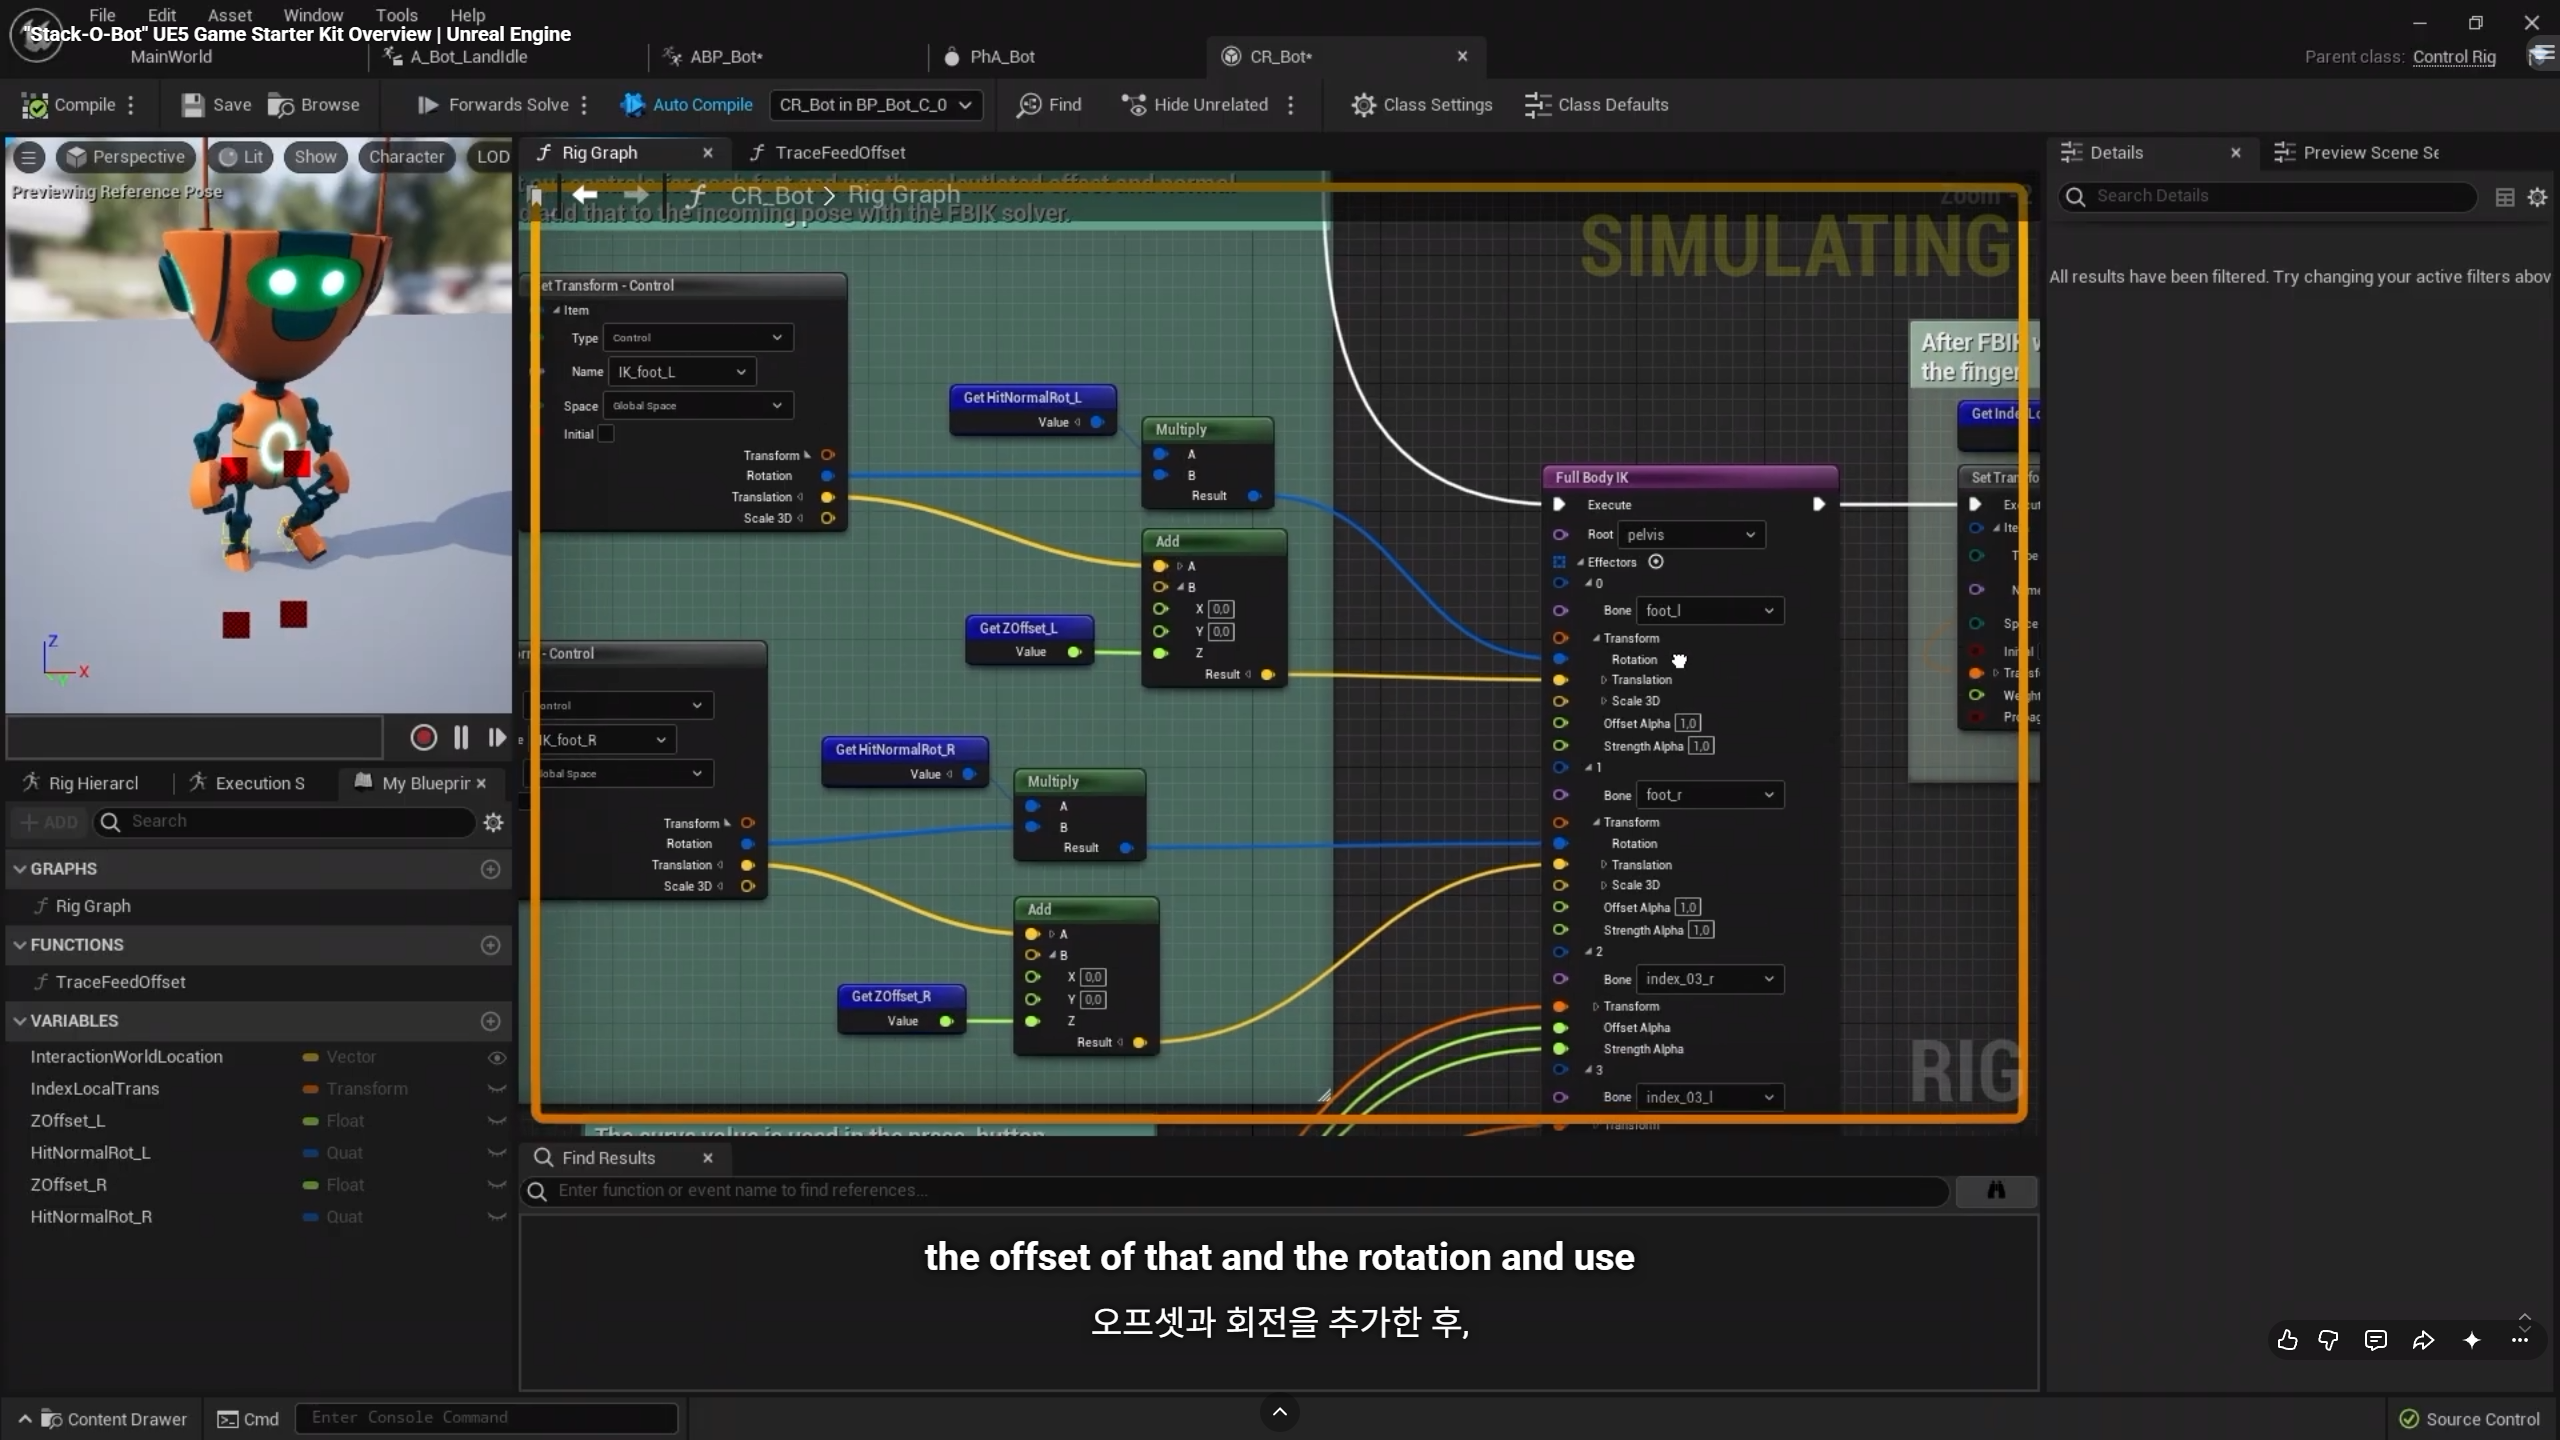The image size is (2560, 1440).
Task: Toggle Initial checkbox on Get Transform node
Action: point(606,434)
